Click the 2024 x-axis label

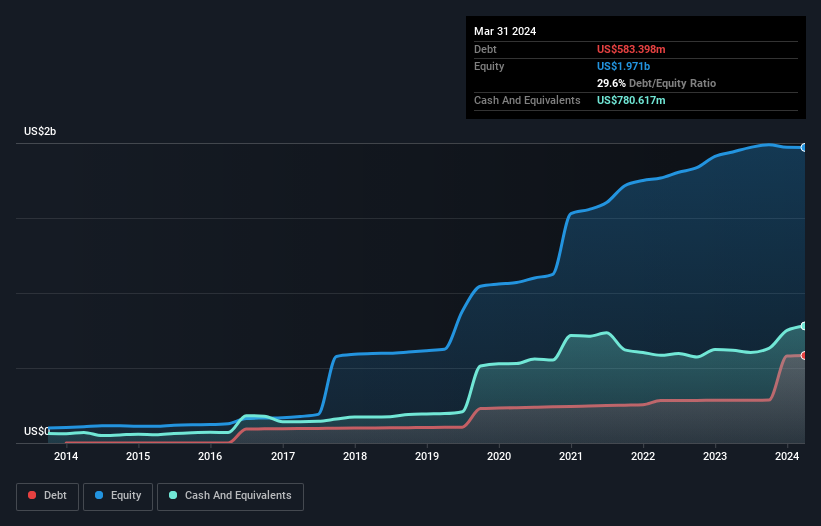tap(787, 456)
